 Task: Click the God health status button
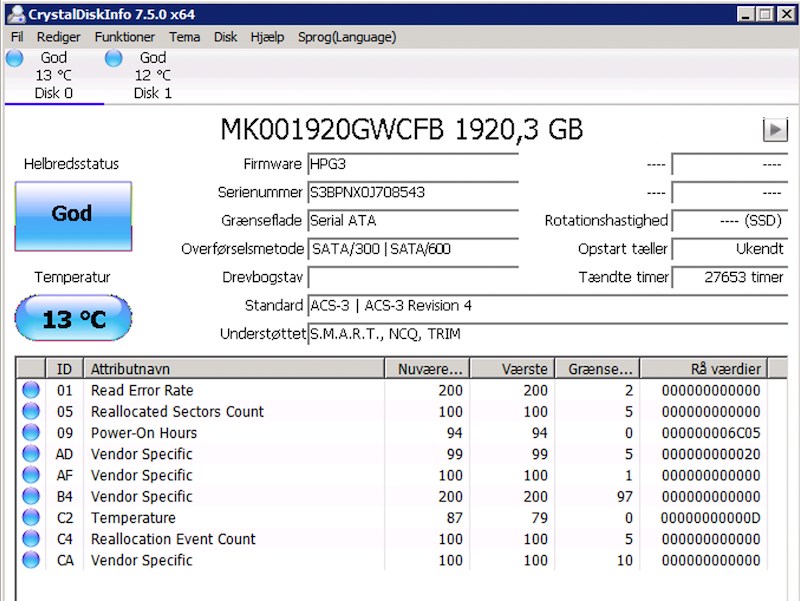73,216
